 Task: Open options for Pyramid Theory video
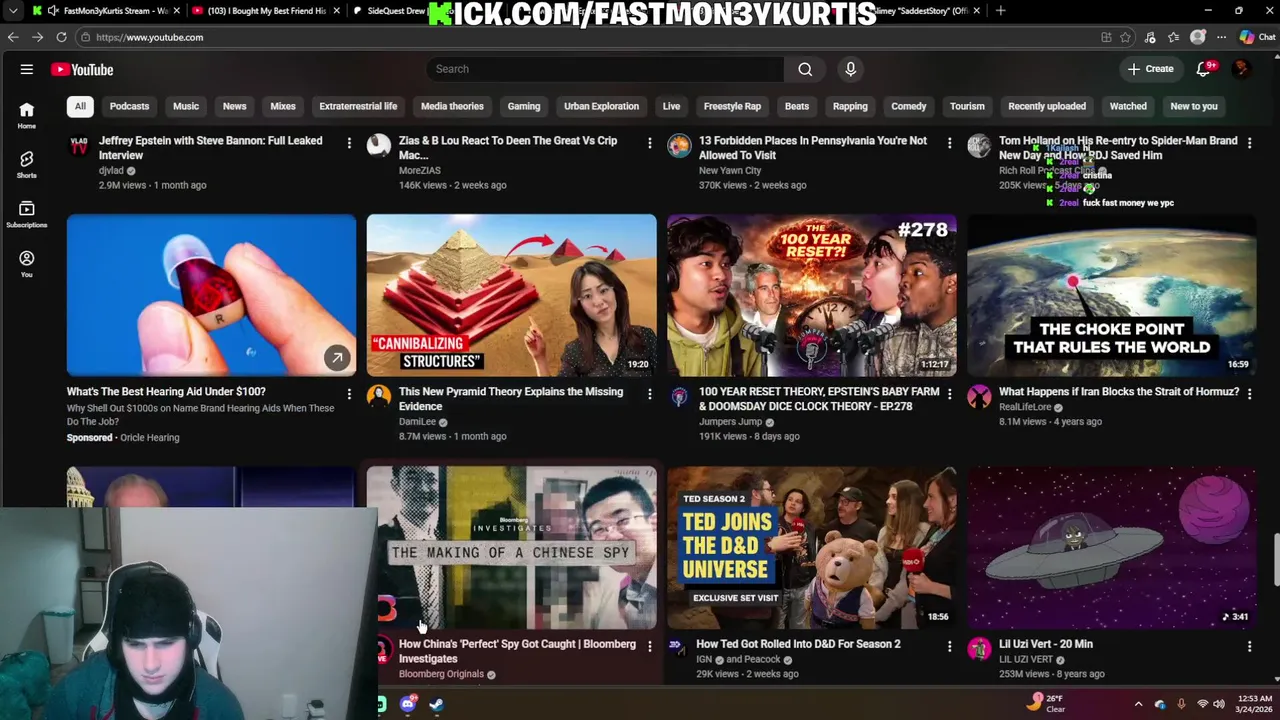pos(649,394)
